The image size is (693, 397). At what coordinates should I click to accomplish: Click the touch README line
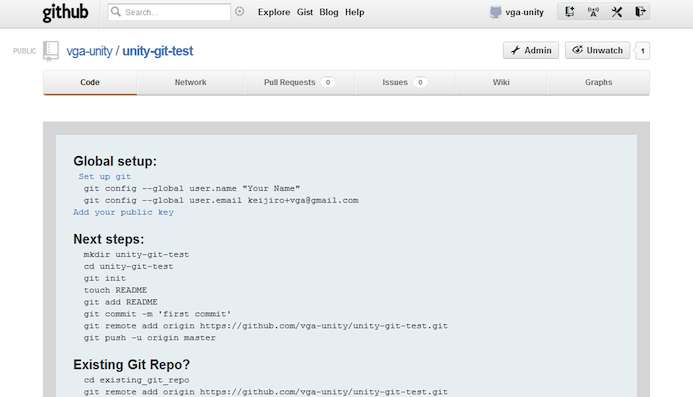[x=115, y=290]
